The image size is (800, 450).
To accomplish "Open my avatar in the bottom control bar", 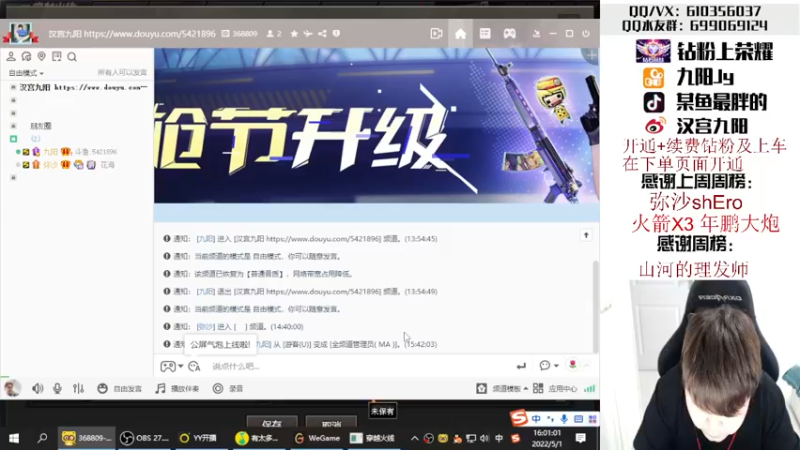I will click(12, 389).
